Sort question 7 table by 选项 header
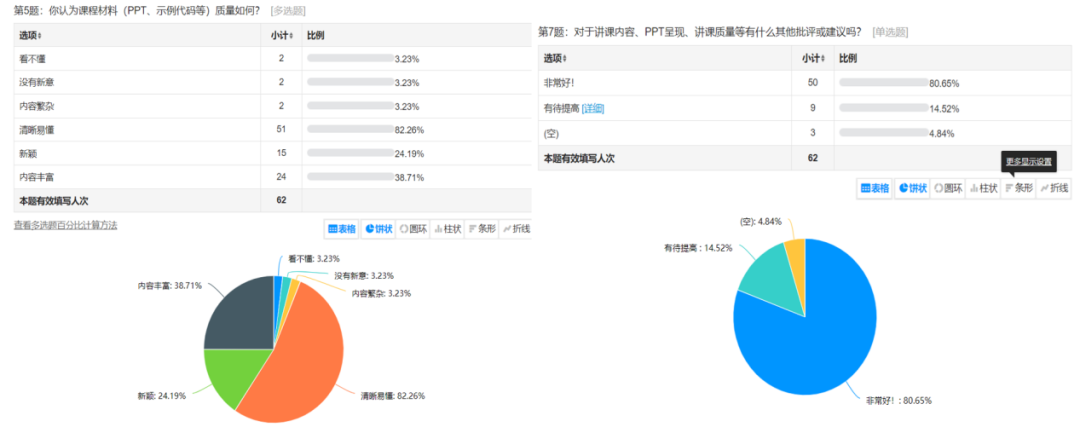The height and width of the screenshot is (433, 1080). pos(556,59)
